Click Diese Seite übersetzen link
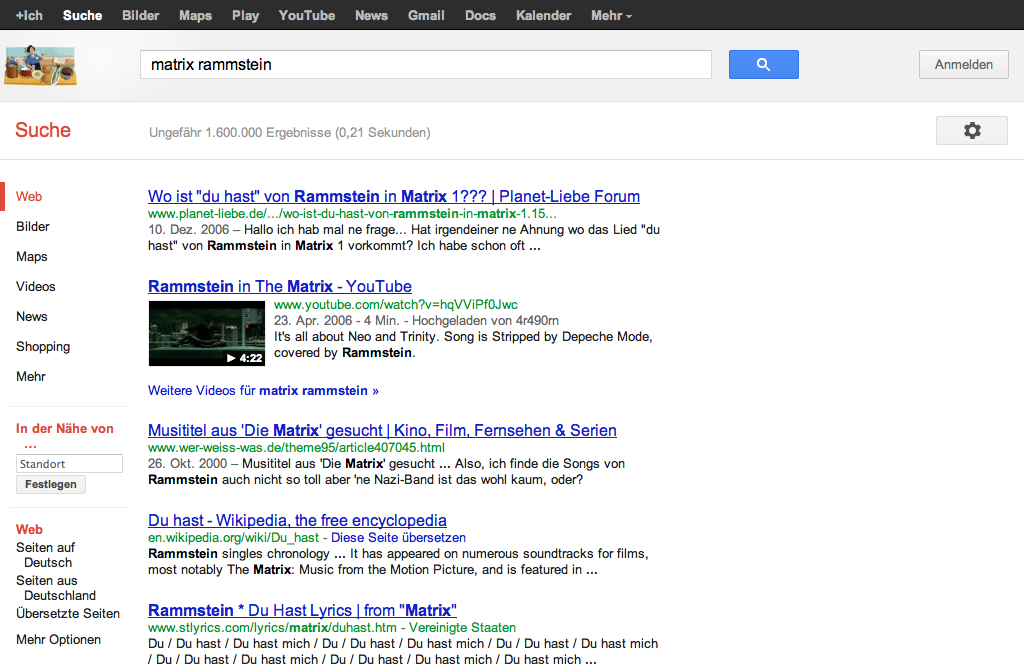This screenshot has height=669, width=1024. tap(398, 538)
